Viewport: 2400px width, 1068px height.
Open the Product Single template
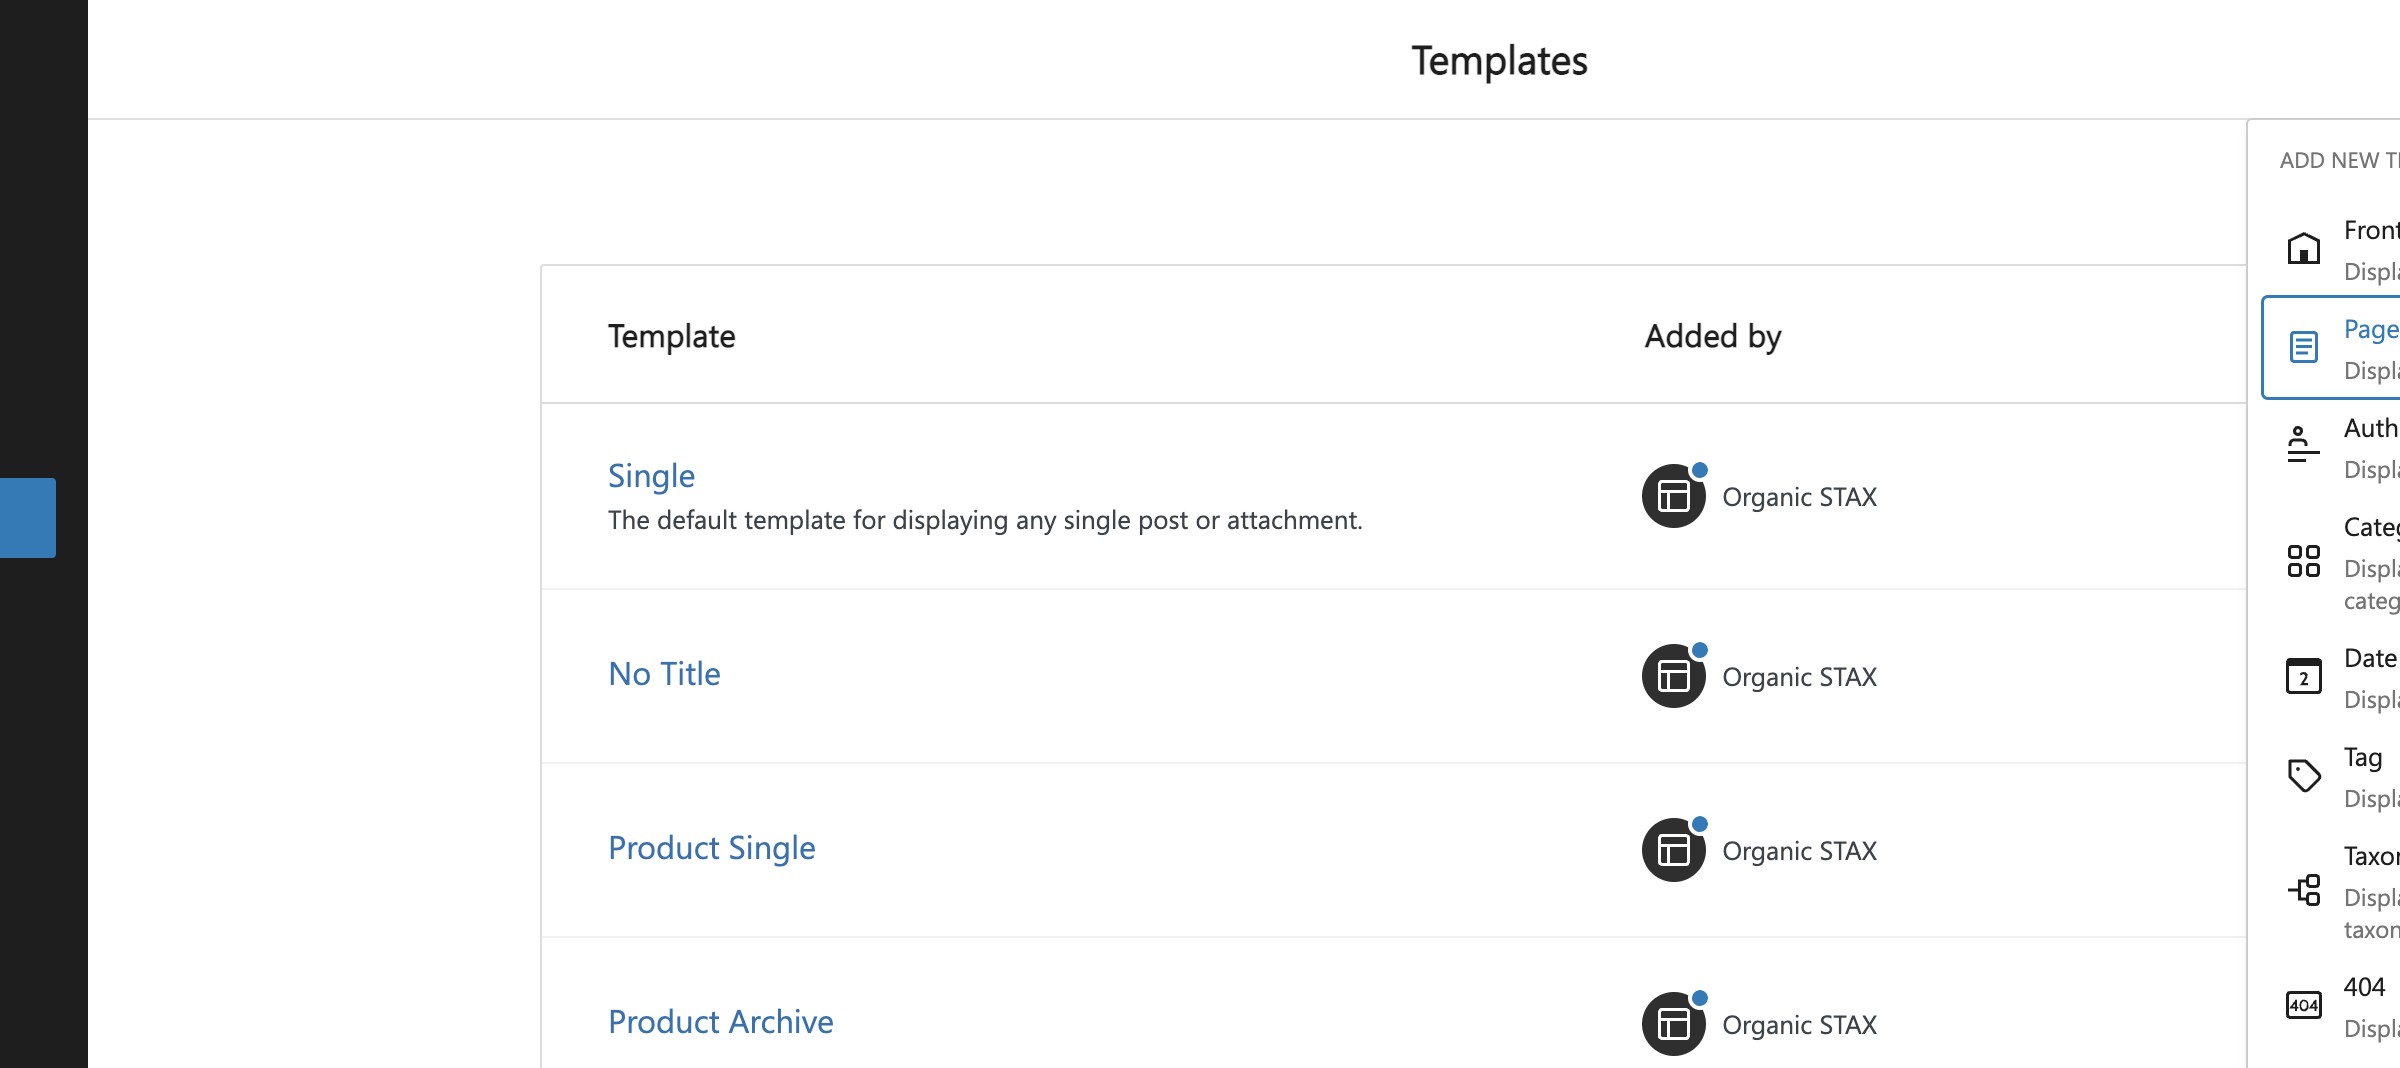coord(712,848)
